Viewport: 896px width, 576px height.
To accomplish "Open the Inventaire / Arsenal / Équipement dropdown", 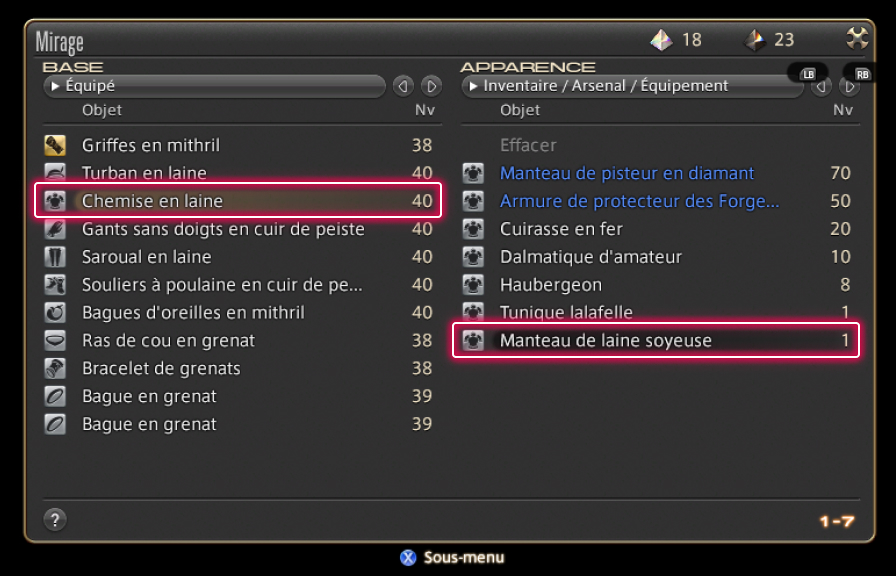I will click(x=632, y=86).
